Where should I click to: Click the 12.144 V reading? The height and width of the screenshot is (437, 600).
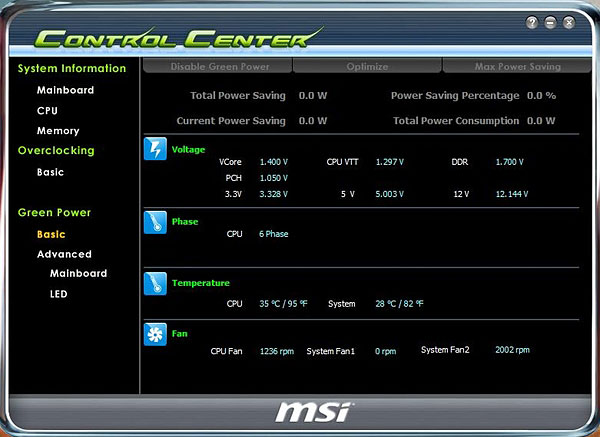[x=512, y=194]
